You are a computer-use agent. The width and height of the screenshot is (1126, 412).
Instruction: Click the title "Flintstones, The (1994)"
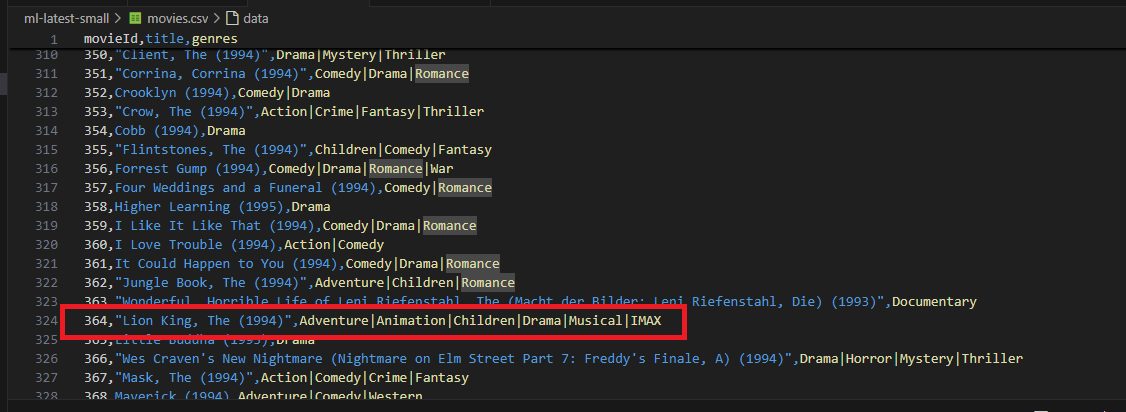(210, 150)
